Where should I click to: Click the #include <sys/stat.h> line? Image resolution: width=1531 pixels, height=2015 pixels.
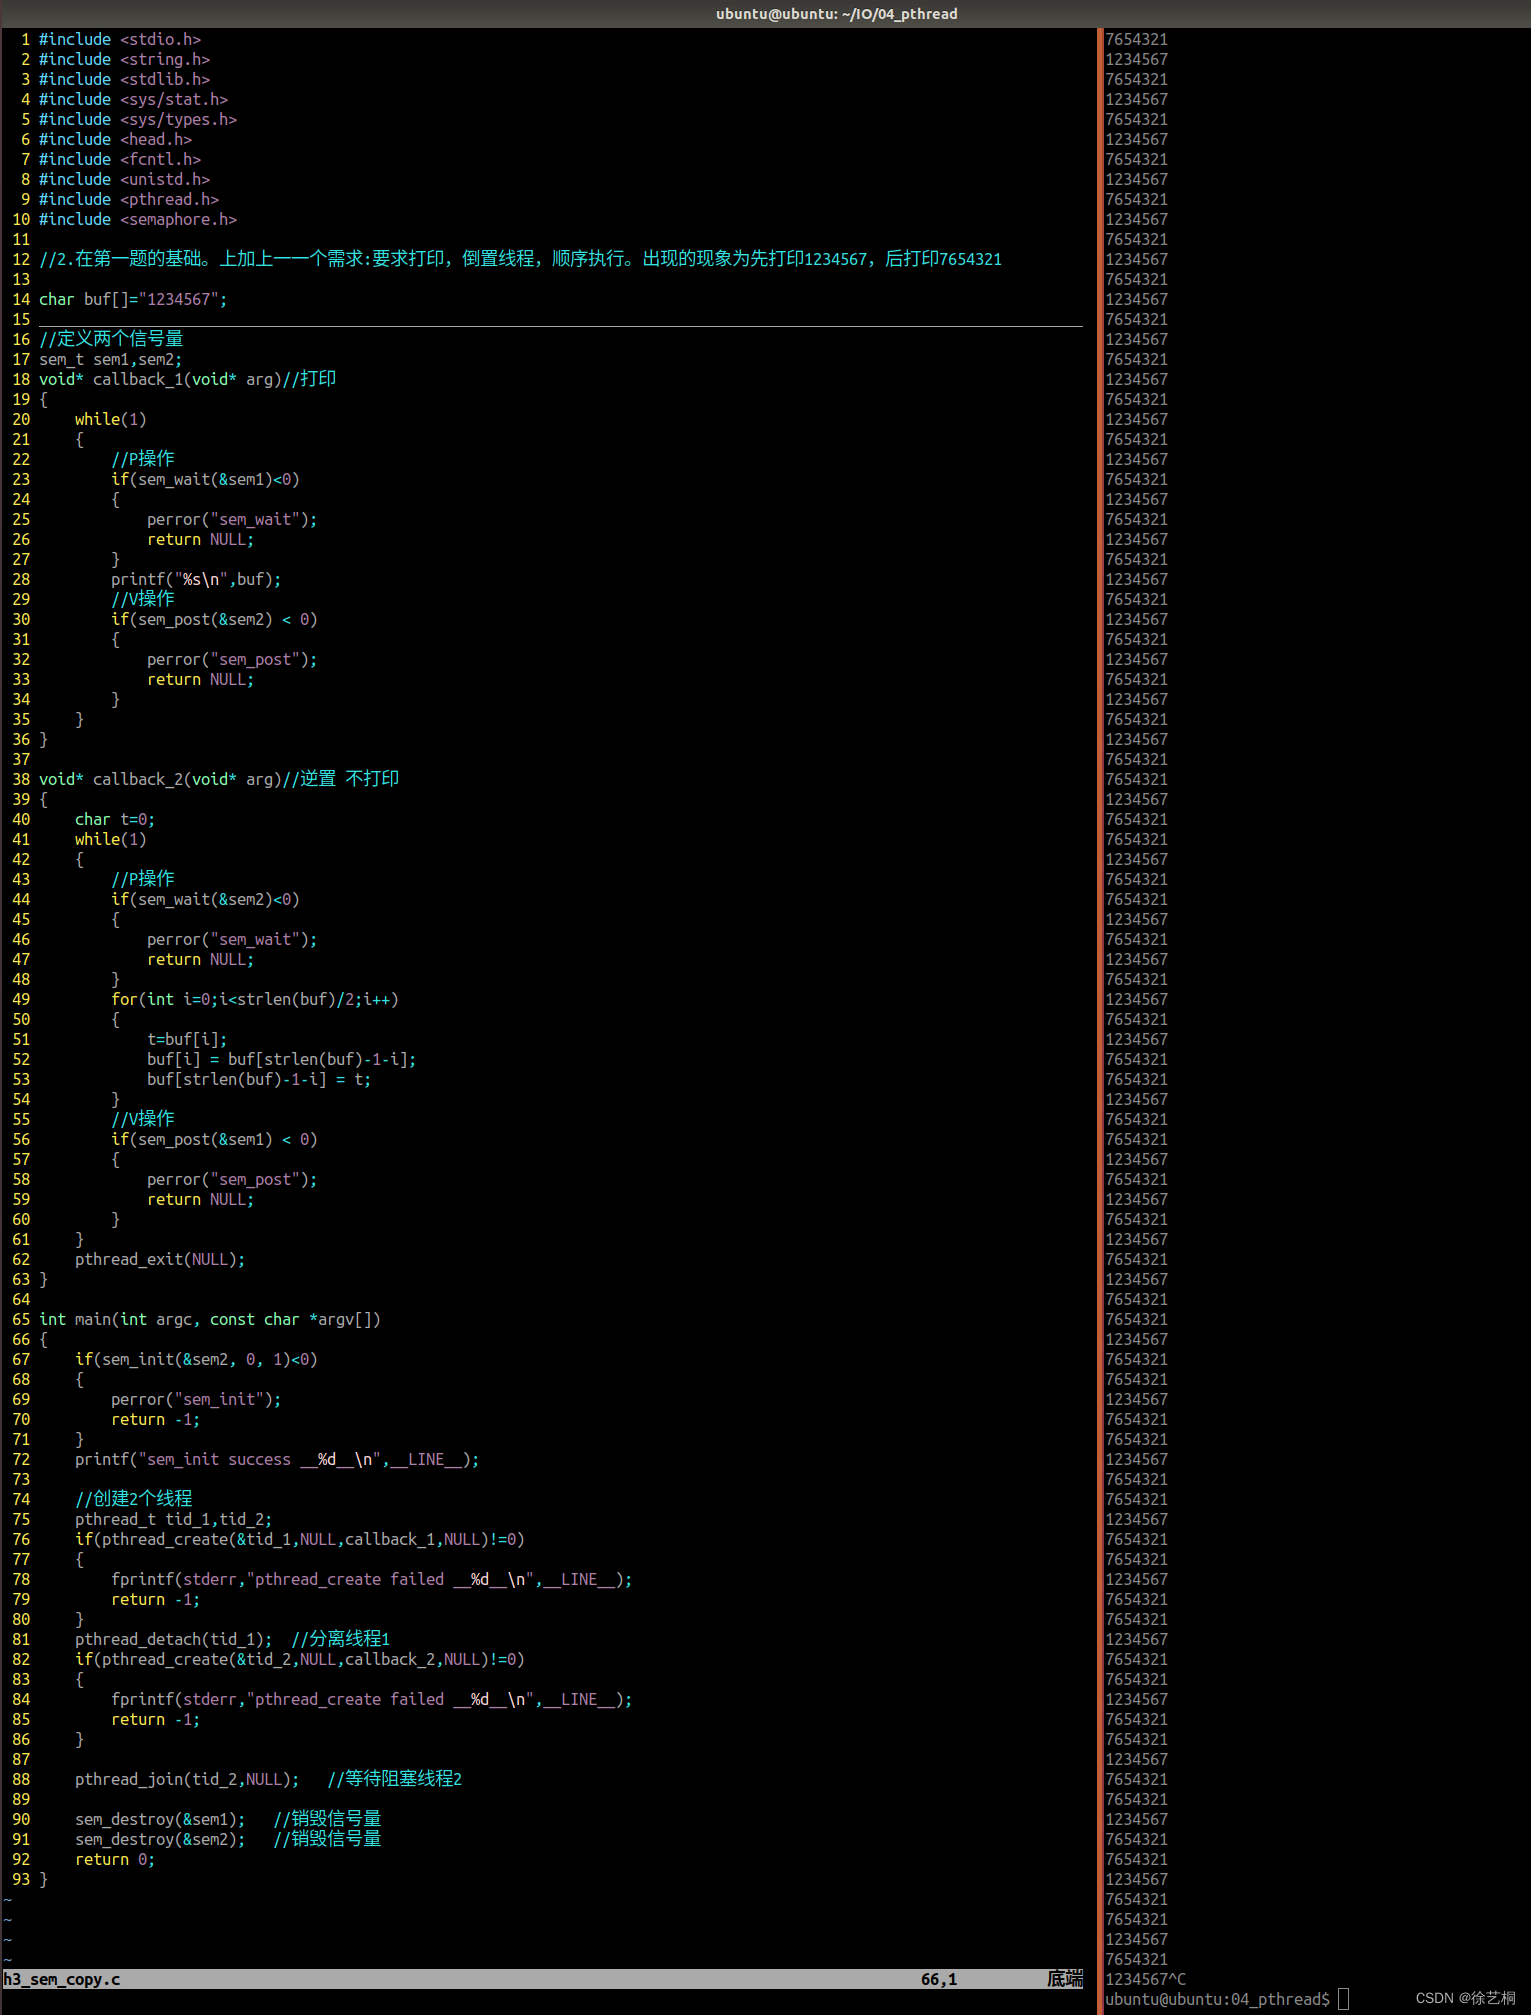coord(133,99)
